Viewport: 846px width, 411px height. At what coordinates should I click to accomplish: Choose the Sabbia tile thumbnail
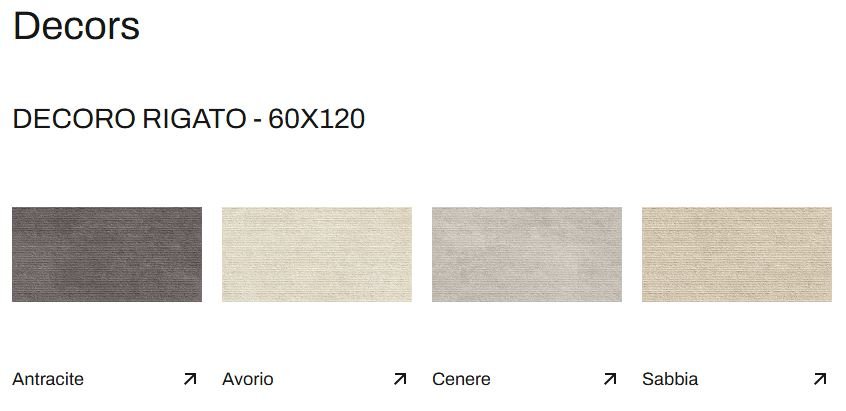[x=736, y=254]
